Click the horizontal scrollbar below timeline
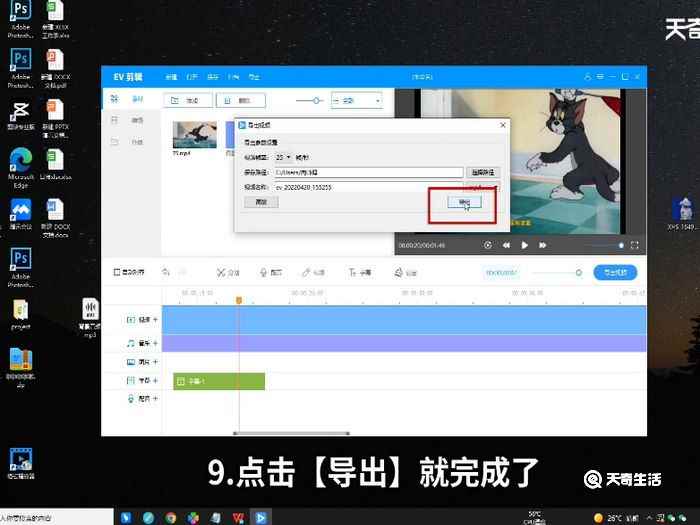This screenshot has width=700, height=525. (x=291, y=433)
